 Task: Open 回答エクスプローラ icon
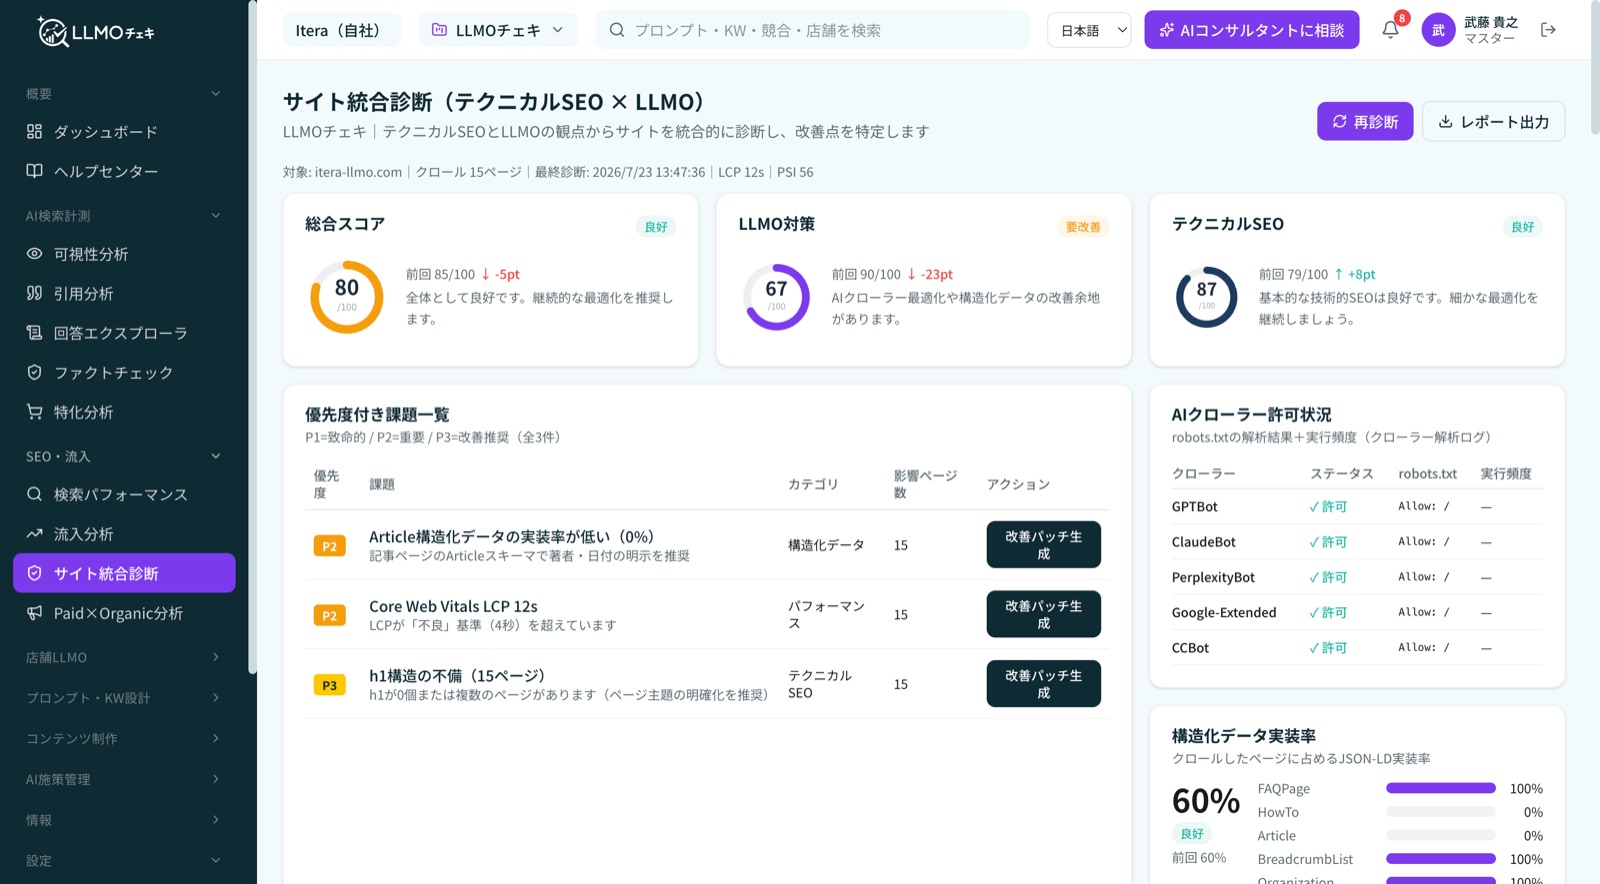tap(34, 333)
